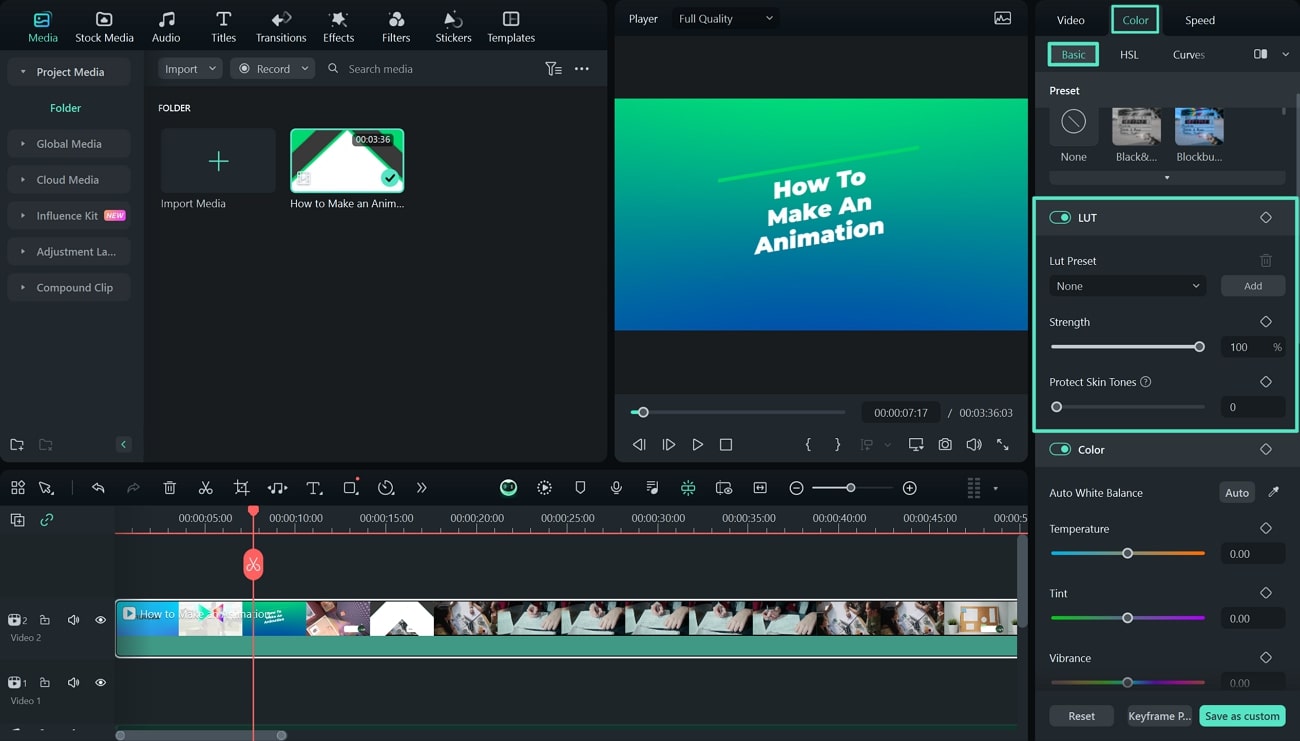The height and width of the screenshot is (741, 1300).
Task: Show more timeline tools chevrons
Action: [421, 488]
